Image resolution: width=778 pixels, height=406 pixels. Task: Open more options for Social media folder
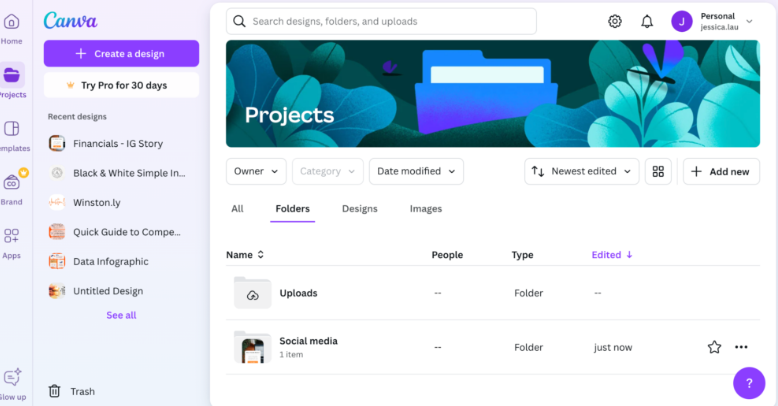(x=741, y=347)
